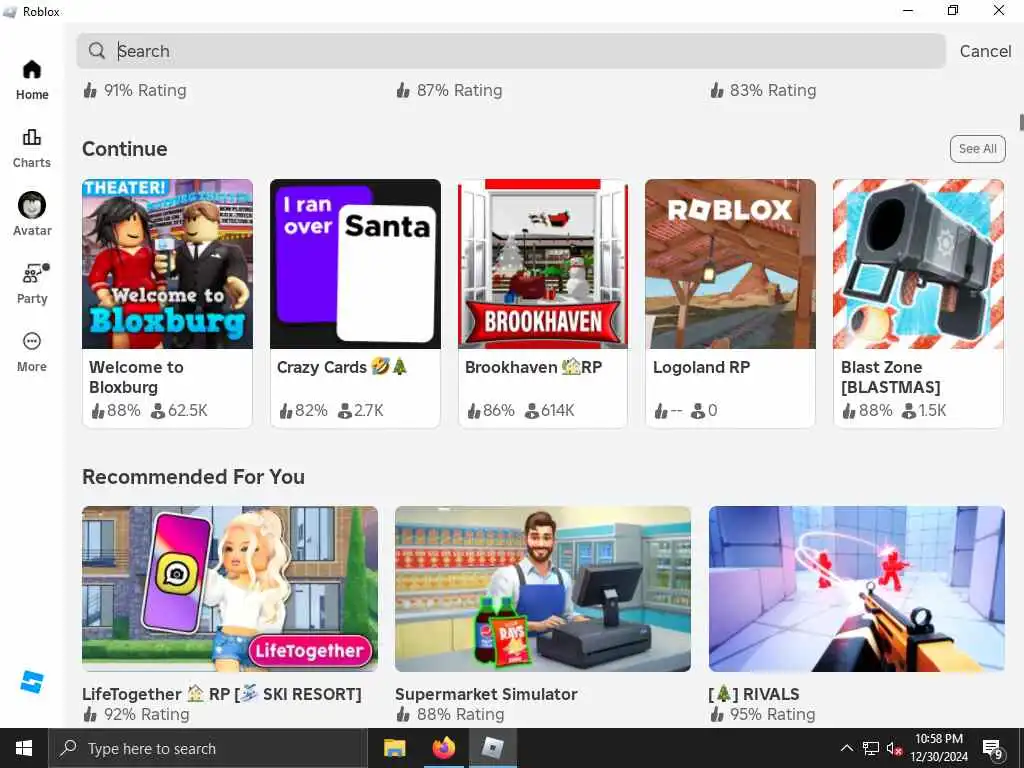Click the Roblox taskbar icon

492,748
